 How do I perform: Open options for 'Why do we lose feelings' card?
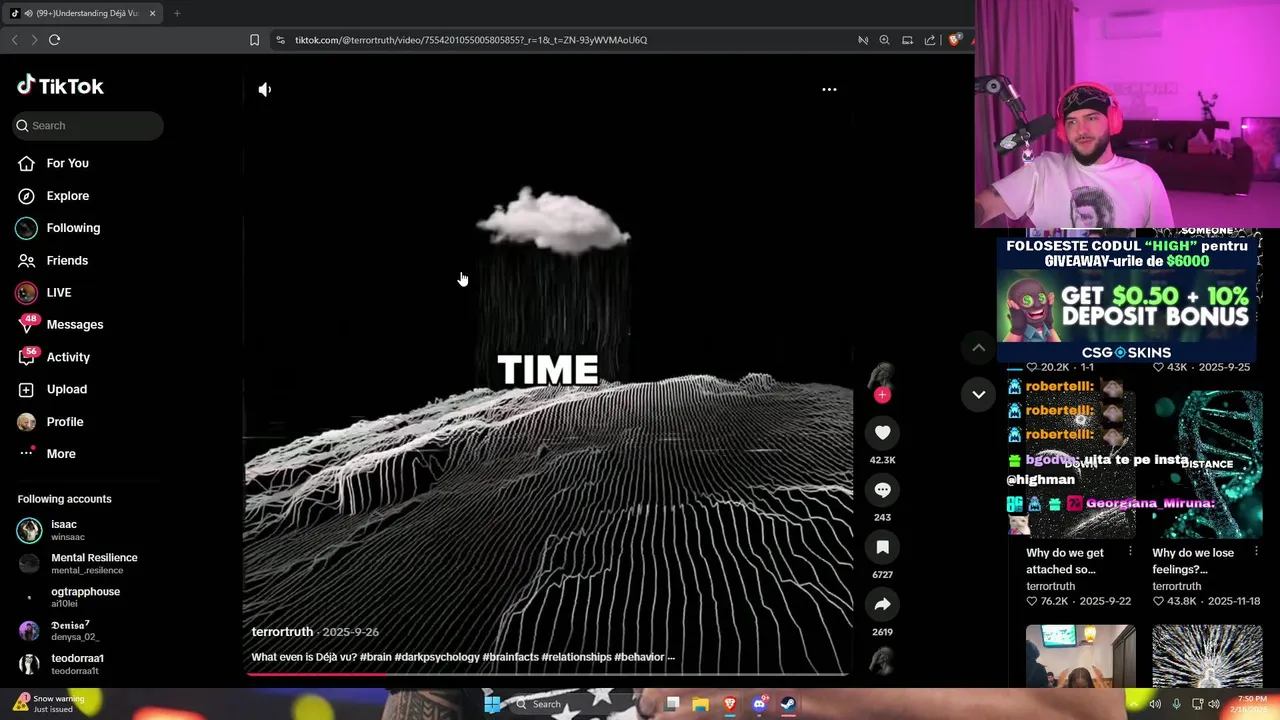[x=1256, y=552]
